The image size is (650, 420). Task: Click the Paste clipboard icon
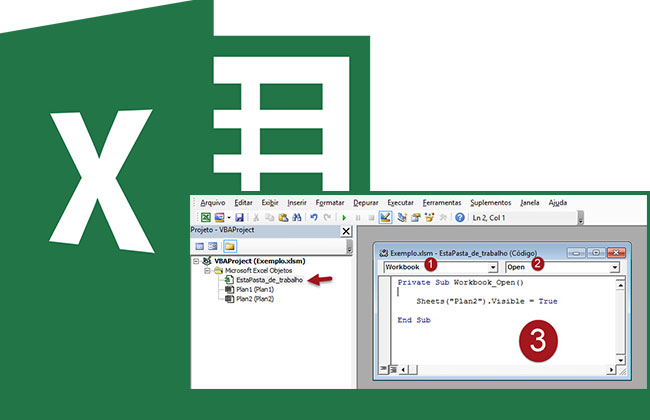283,217
